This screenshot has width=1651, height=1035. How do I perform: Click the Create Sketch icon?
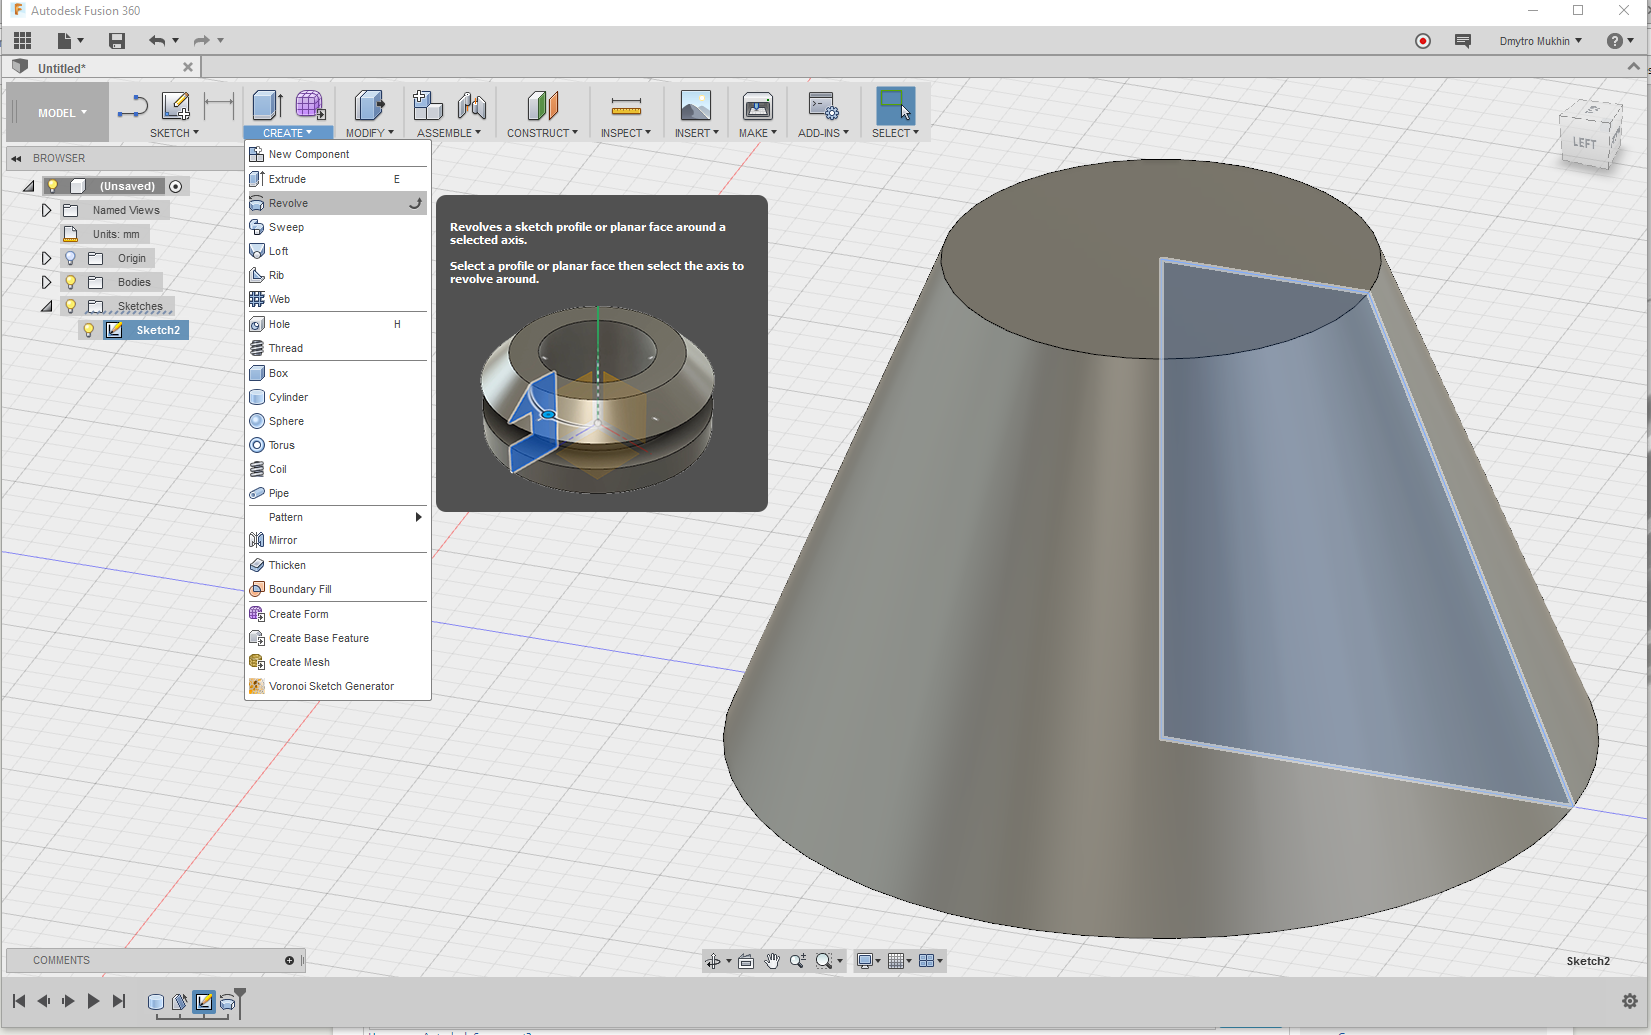(x=176, y=105)
